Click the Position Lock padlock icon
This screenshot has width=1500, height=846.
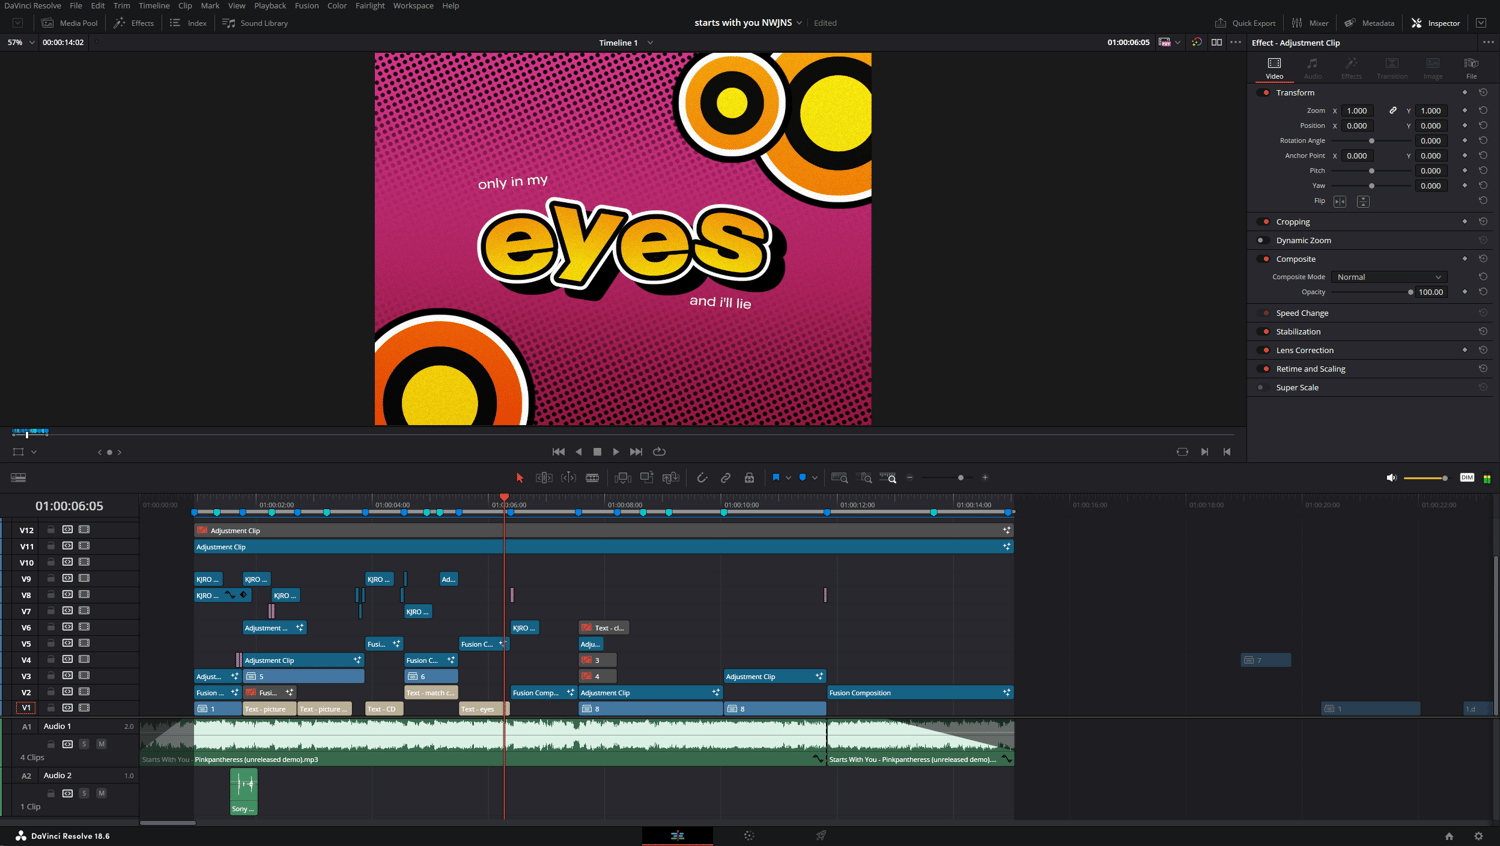(749, 478)
